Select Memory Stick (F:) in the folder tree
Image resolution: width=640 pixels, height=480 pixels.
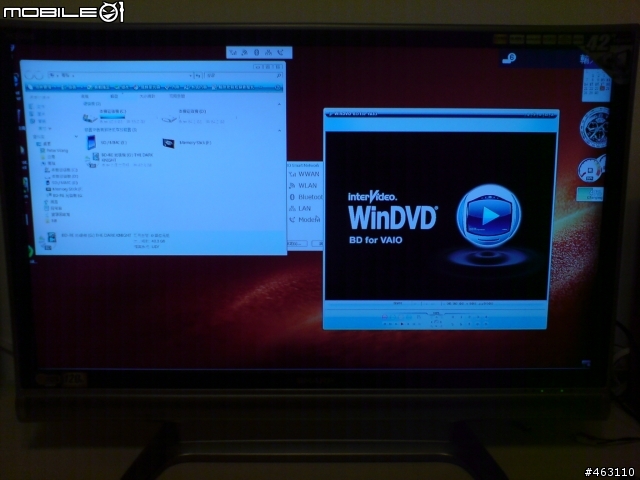[x=64, y=189]
